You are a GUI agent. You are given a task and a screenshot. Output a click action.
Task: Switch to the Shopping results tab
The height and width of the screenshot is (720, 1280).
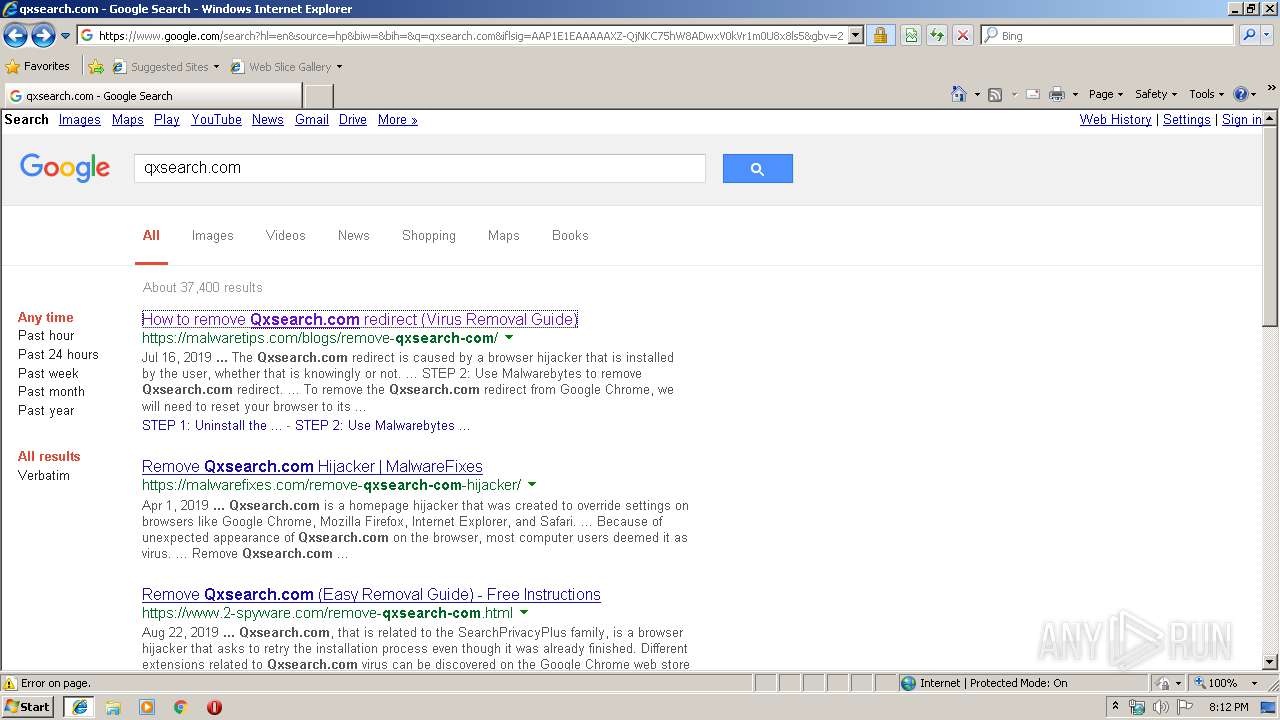click(428, 236)
